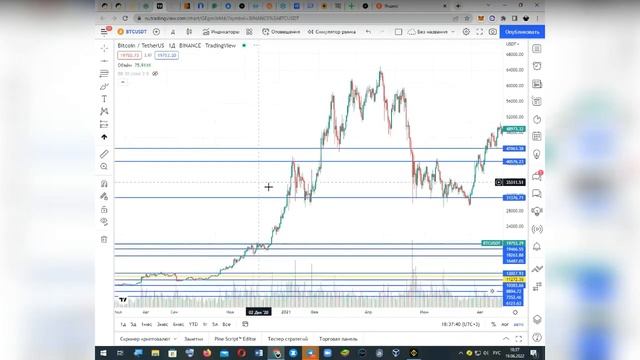Open the 18:37:40 UTC+3 timezone menu
This screenshot has height=360, width=640.
pos(460,324)
